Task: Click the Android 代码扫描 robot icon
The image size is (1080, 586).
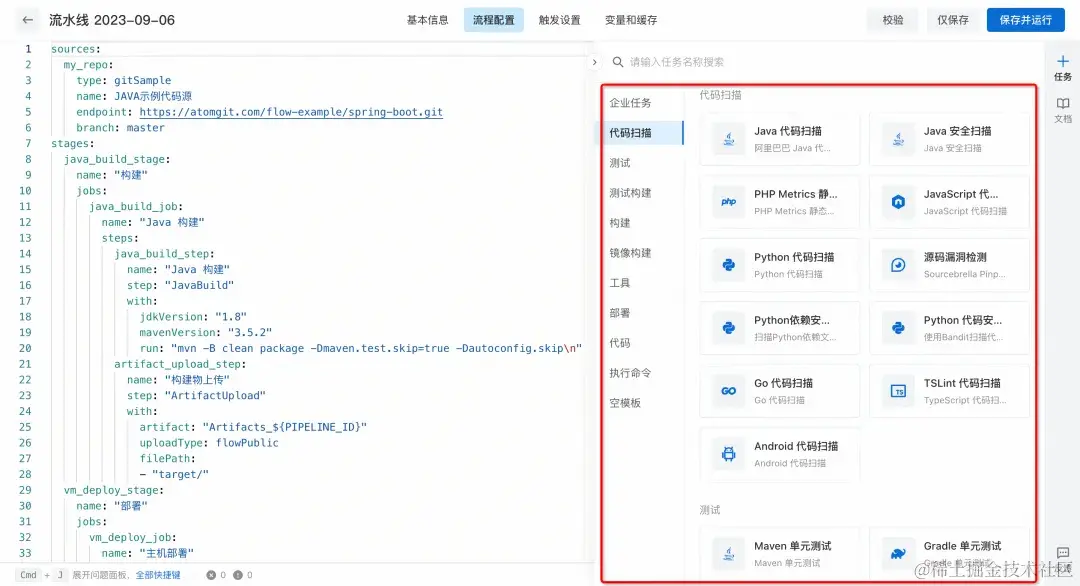Action: pyautogui.click(x=727, y=453)
